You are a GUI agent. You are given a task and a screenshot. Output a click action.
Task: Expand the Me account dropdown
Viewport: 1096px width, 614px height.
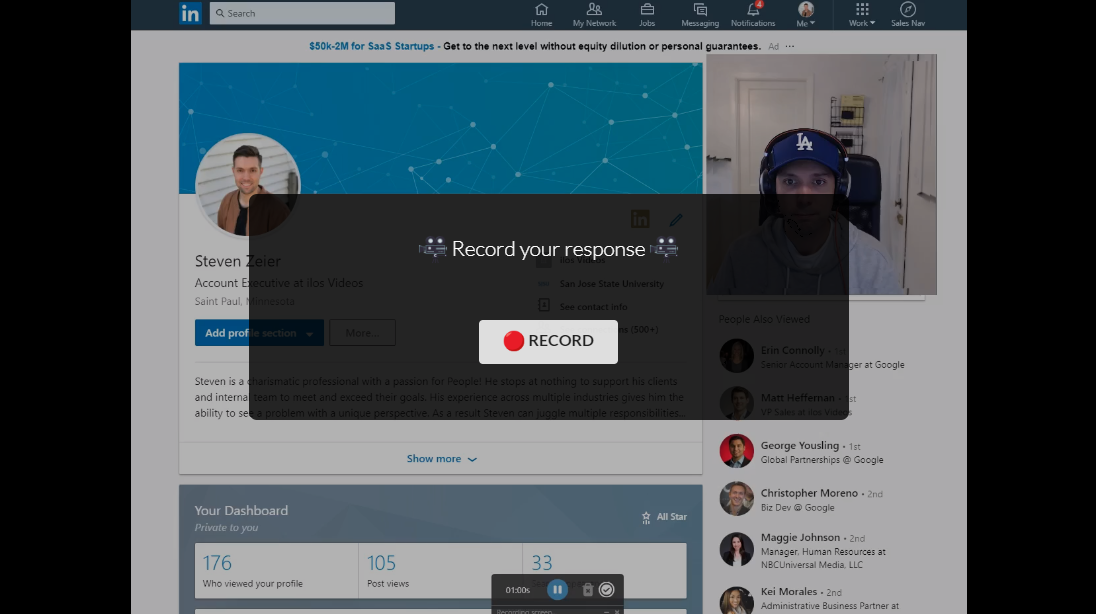click(x=805, y=14)
